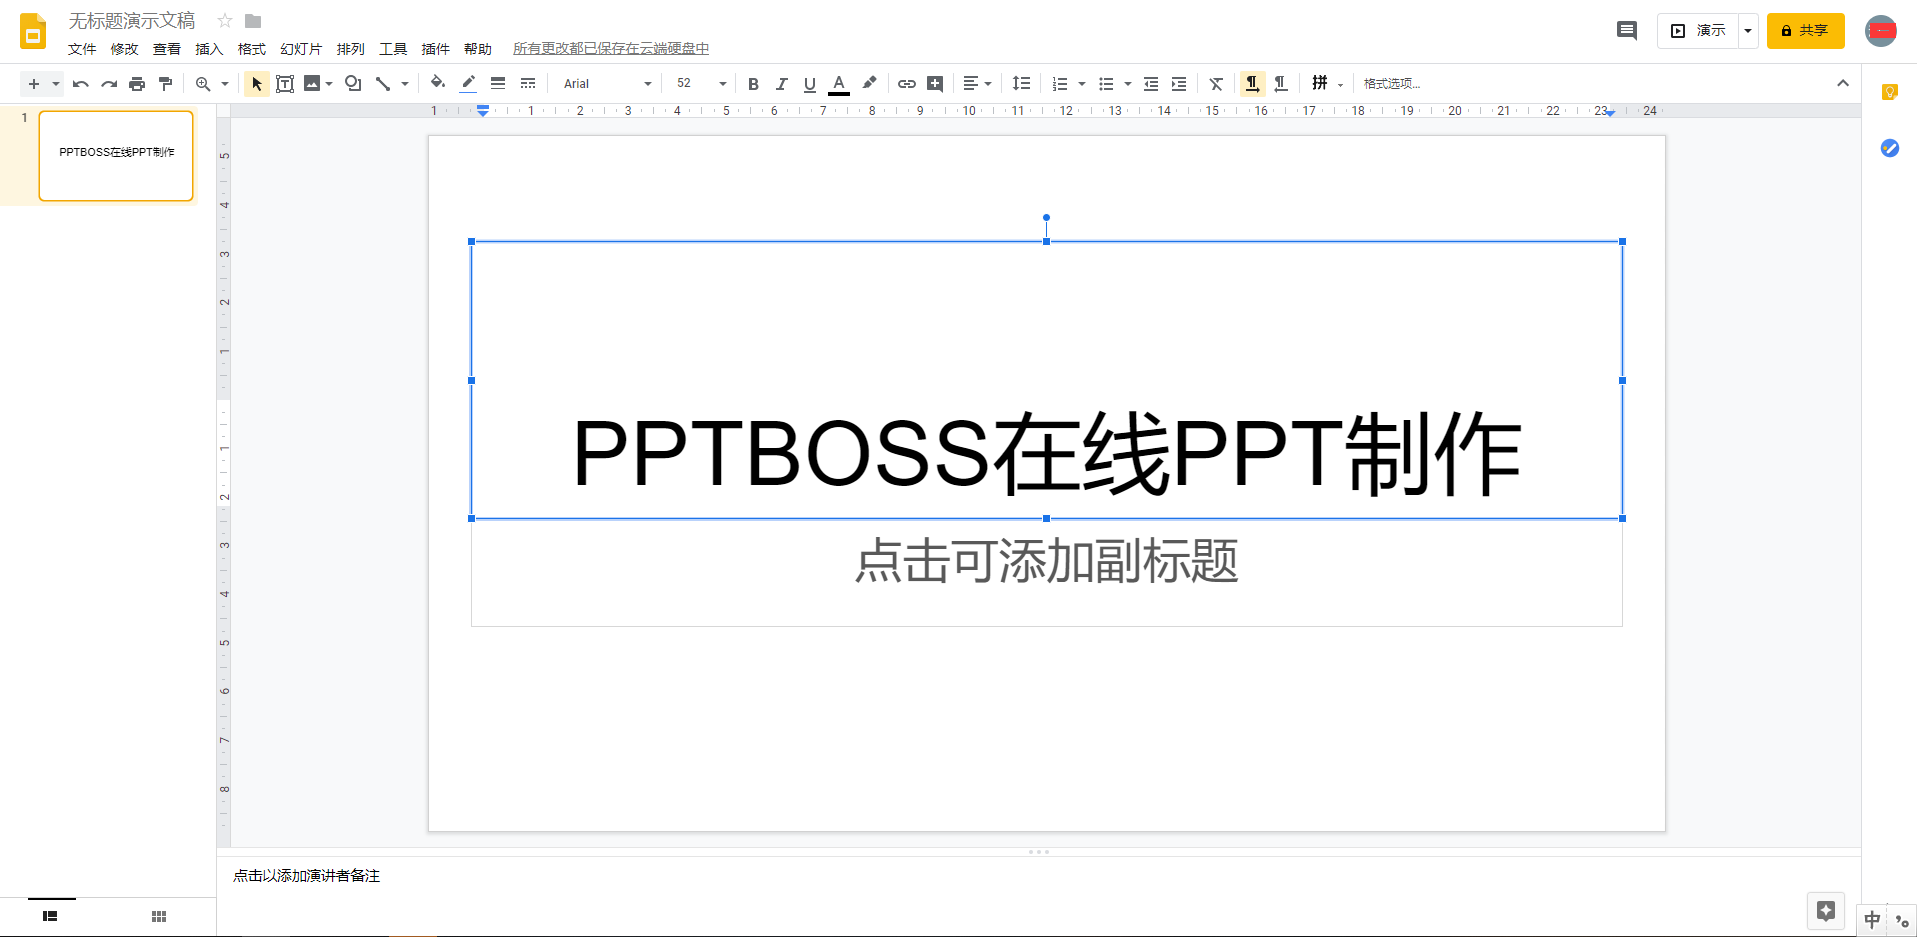
Task: Click the 演示 present button
Action: [x=1698, y=31]
